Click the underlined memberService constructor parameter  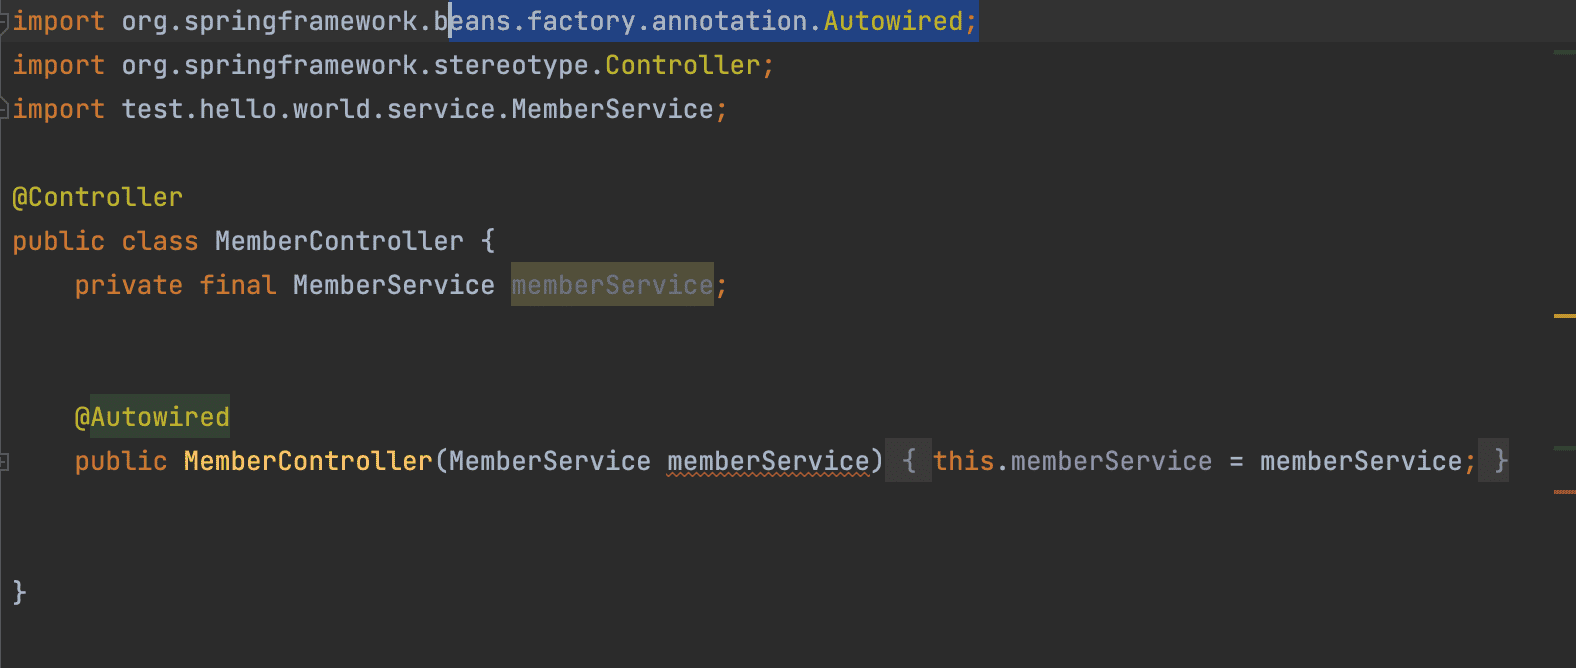pos(768,461)
